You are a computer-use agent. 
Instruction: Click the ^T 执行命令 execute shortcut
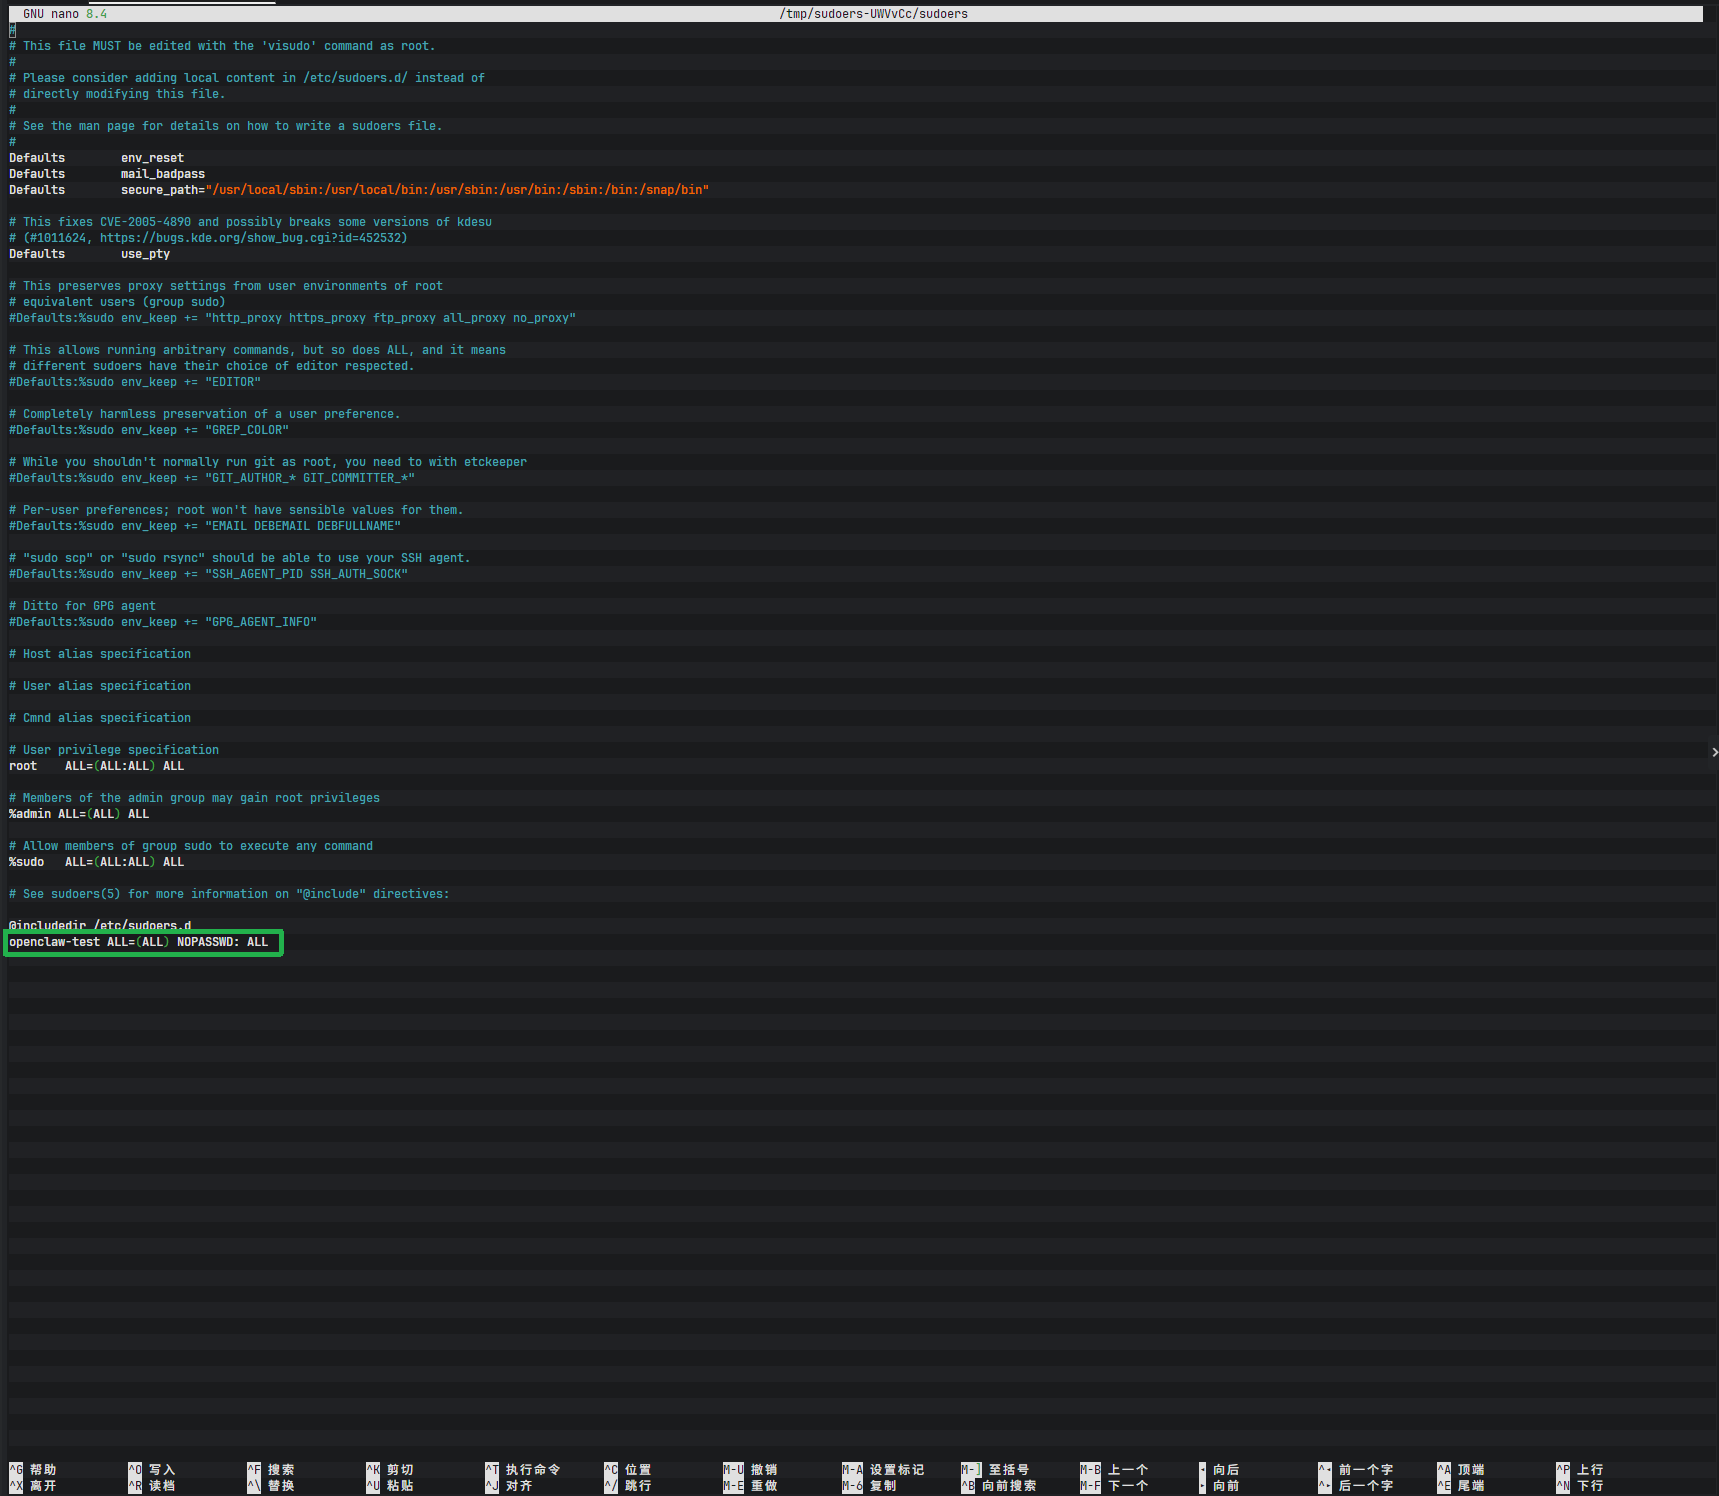point(523,1470)
